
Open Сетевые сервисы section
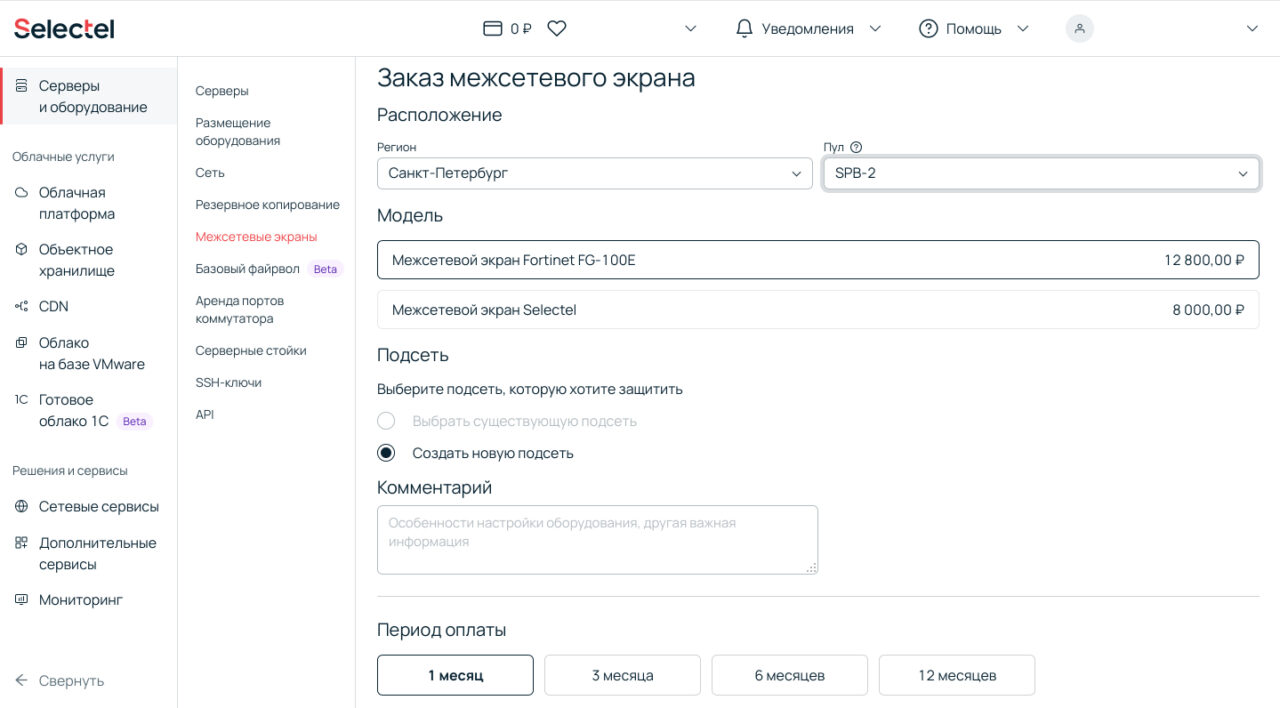pyautogui.click(x=99, y=507)
